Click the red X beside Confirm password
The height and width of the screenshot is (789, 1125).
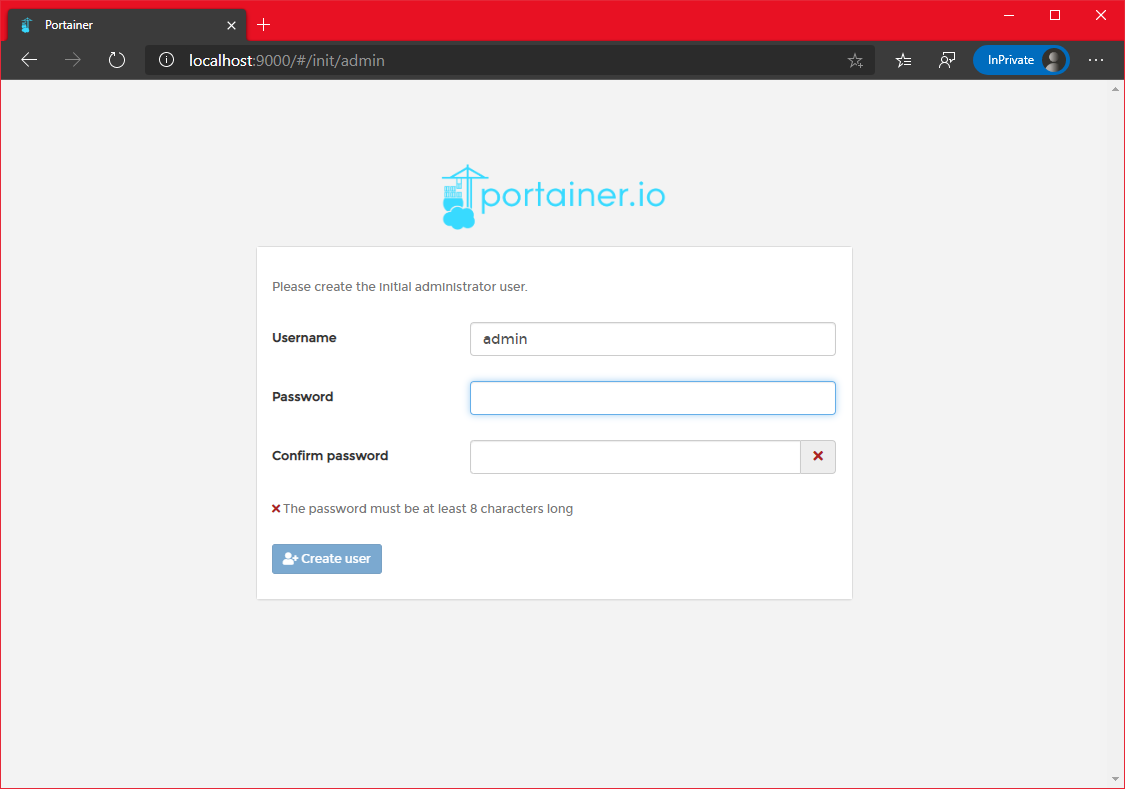tap(818, 457)
